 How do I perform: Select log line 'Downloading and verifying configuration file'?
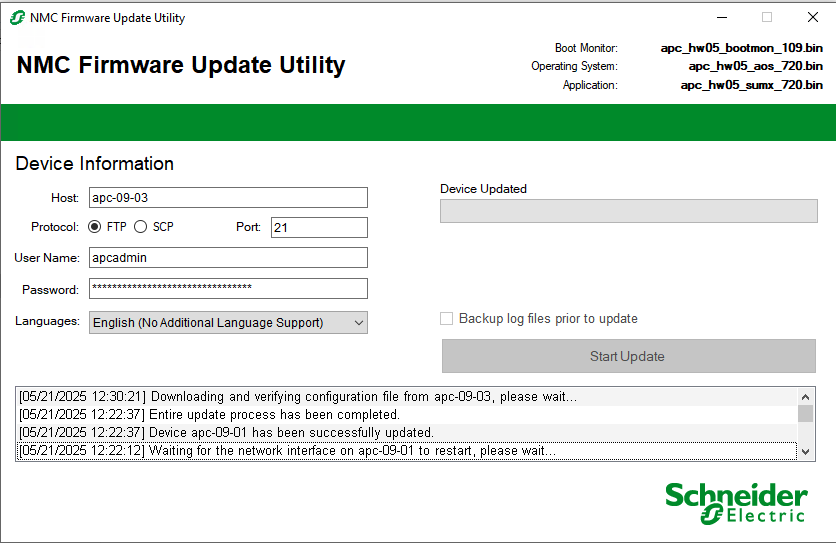coord(407,397)
